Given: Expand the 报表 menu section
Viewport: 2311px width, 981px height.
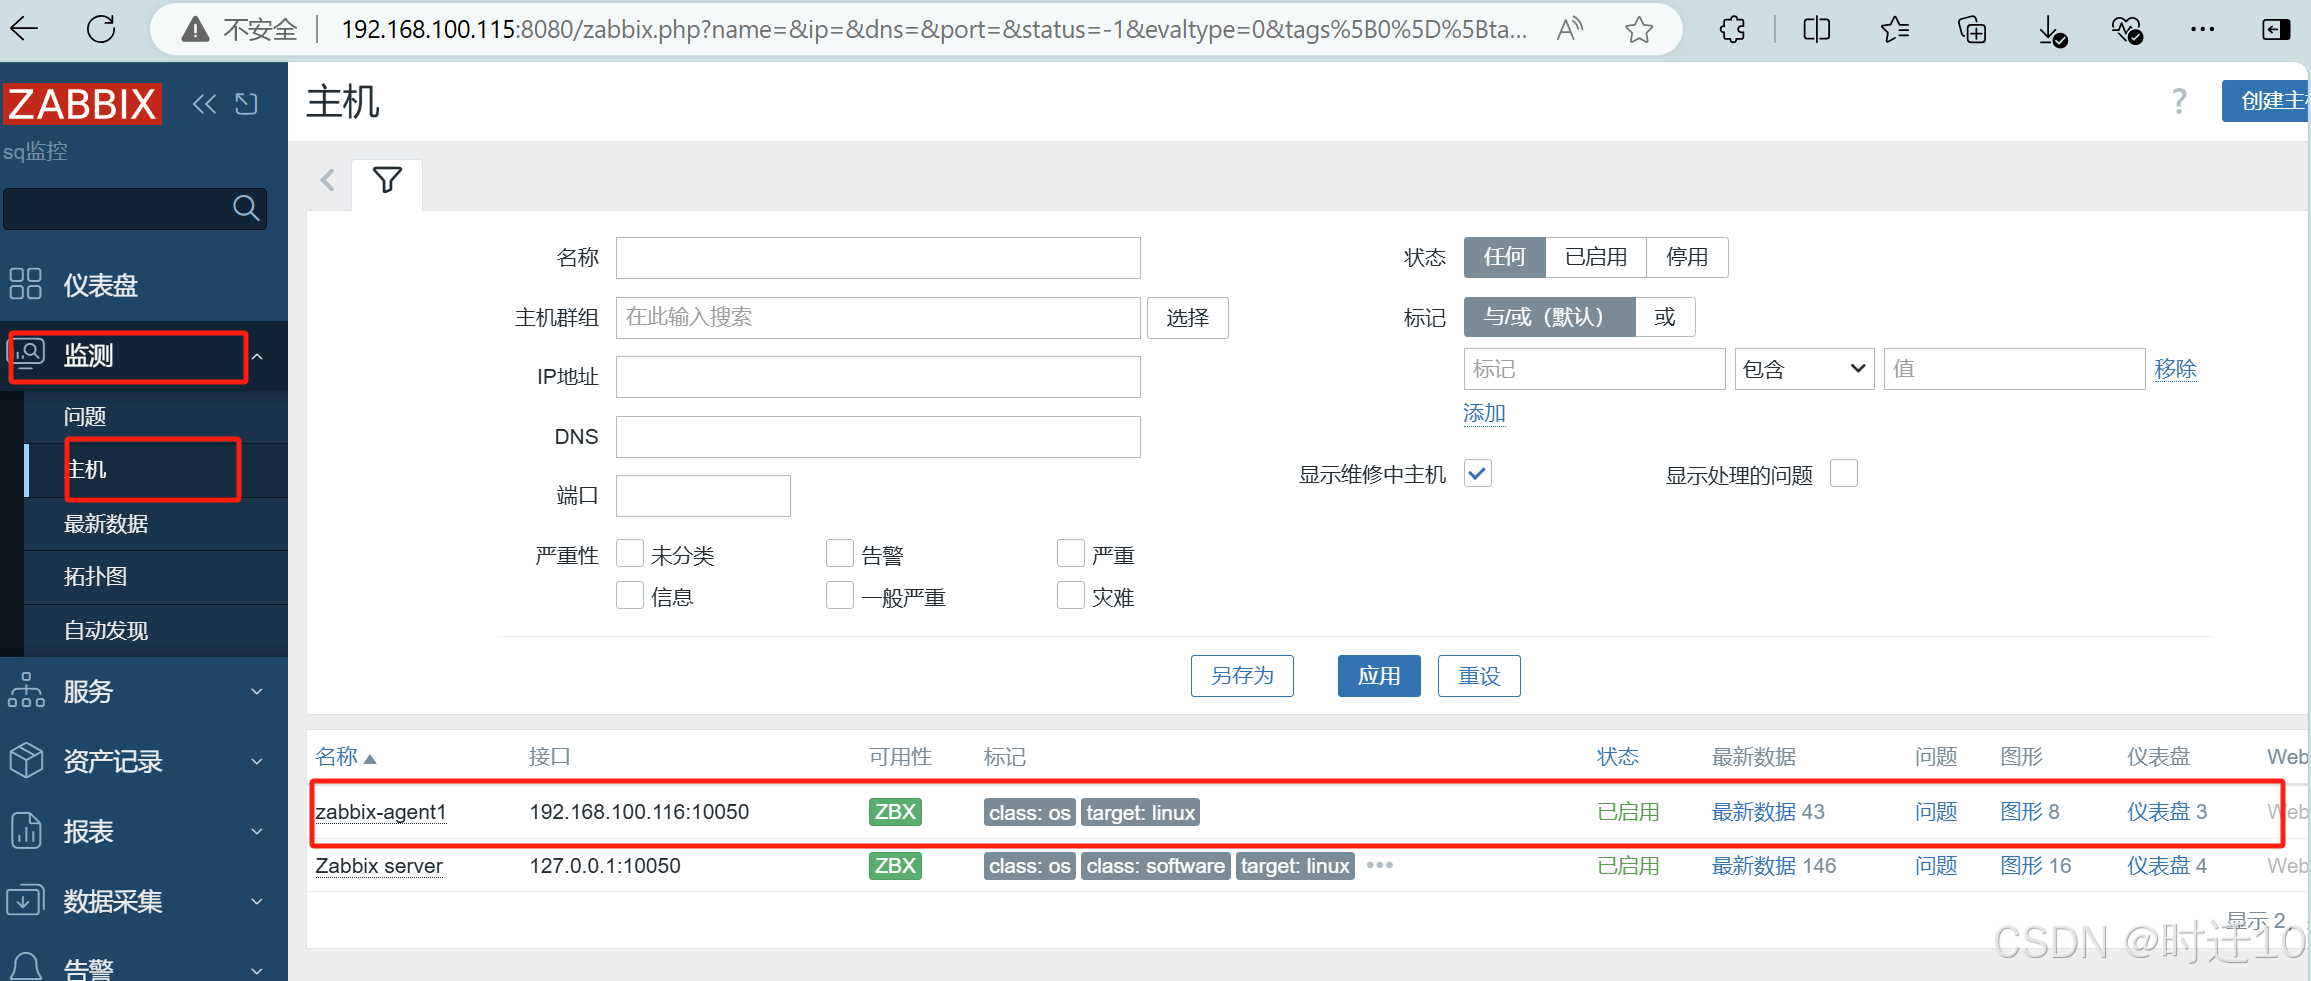Looking at the screenshot, I should (x=144, y=831).
